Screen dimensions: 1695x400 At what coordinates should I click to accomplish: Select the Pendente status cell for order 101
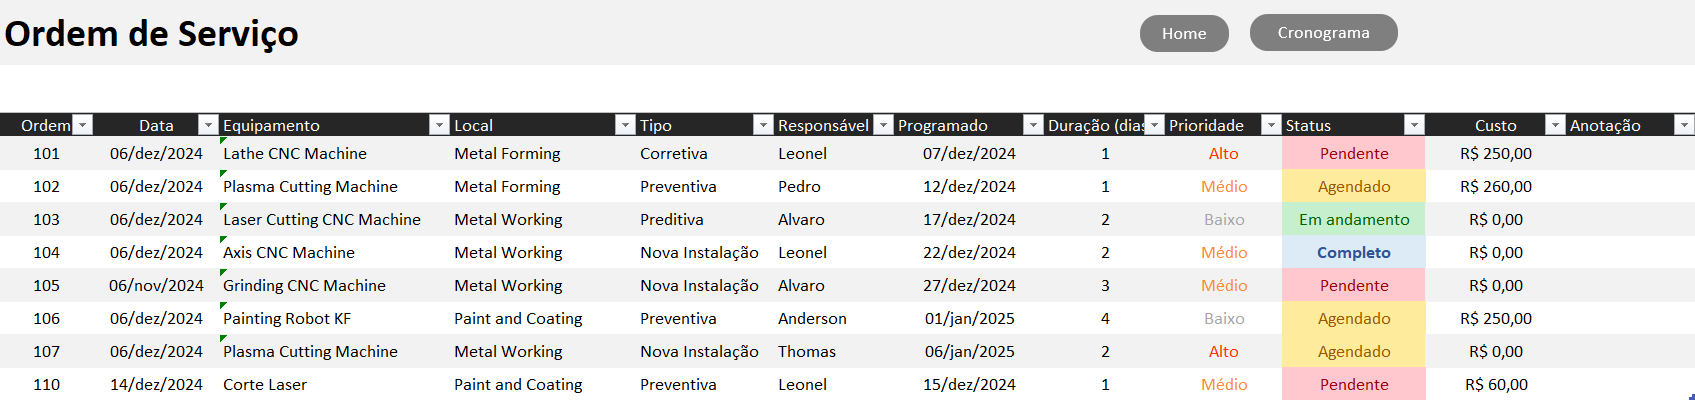(x=1353, y=154)
